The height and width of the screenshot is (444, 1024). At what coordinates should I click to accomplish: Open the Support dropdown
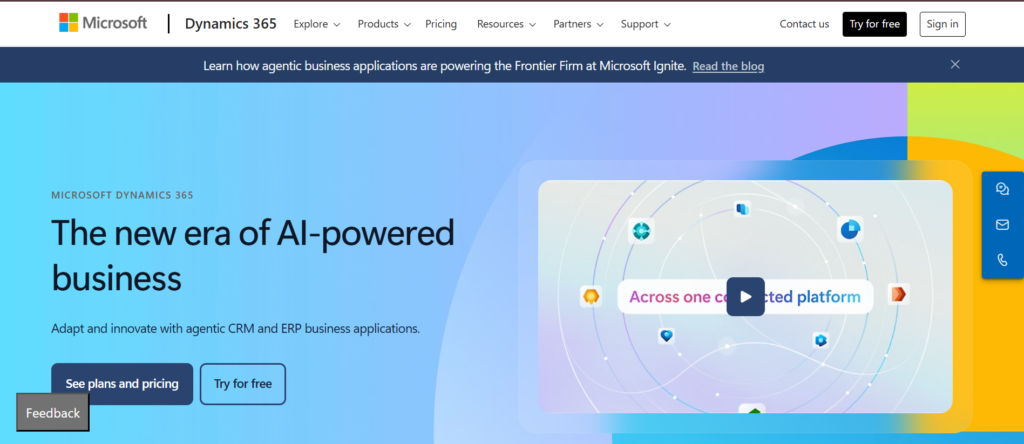[645, 24]
